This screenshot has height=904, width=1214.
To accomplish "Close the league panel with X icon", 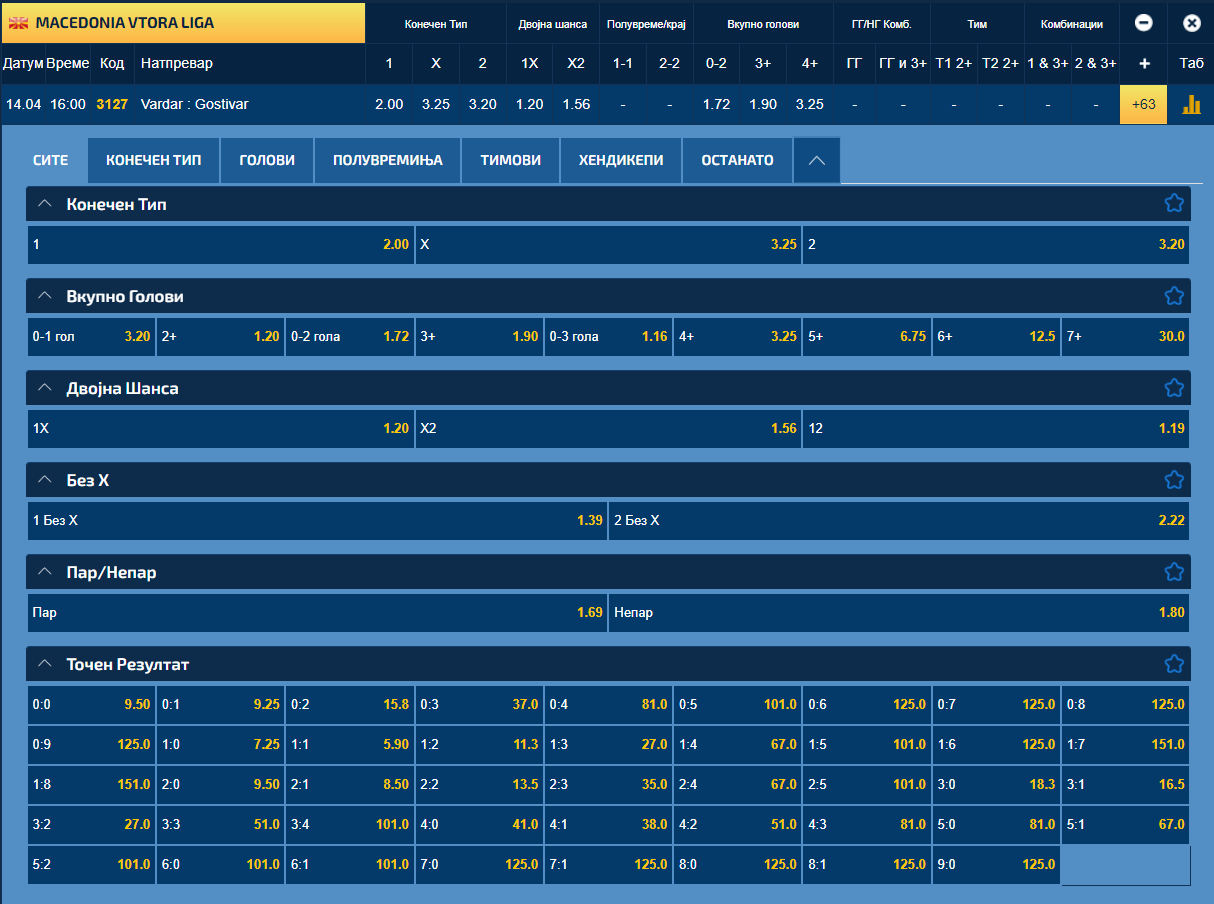I will click(1191, 22).
